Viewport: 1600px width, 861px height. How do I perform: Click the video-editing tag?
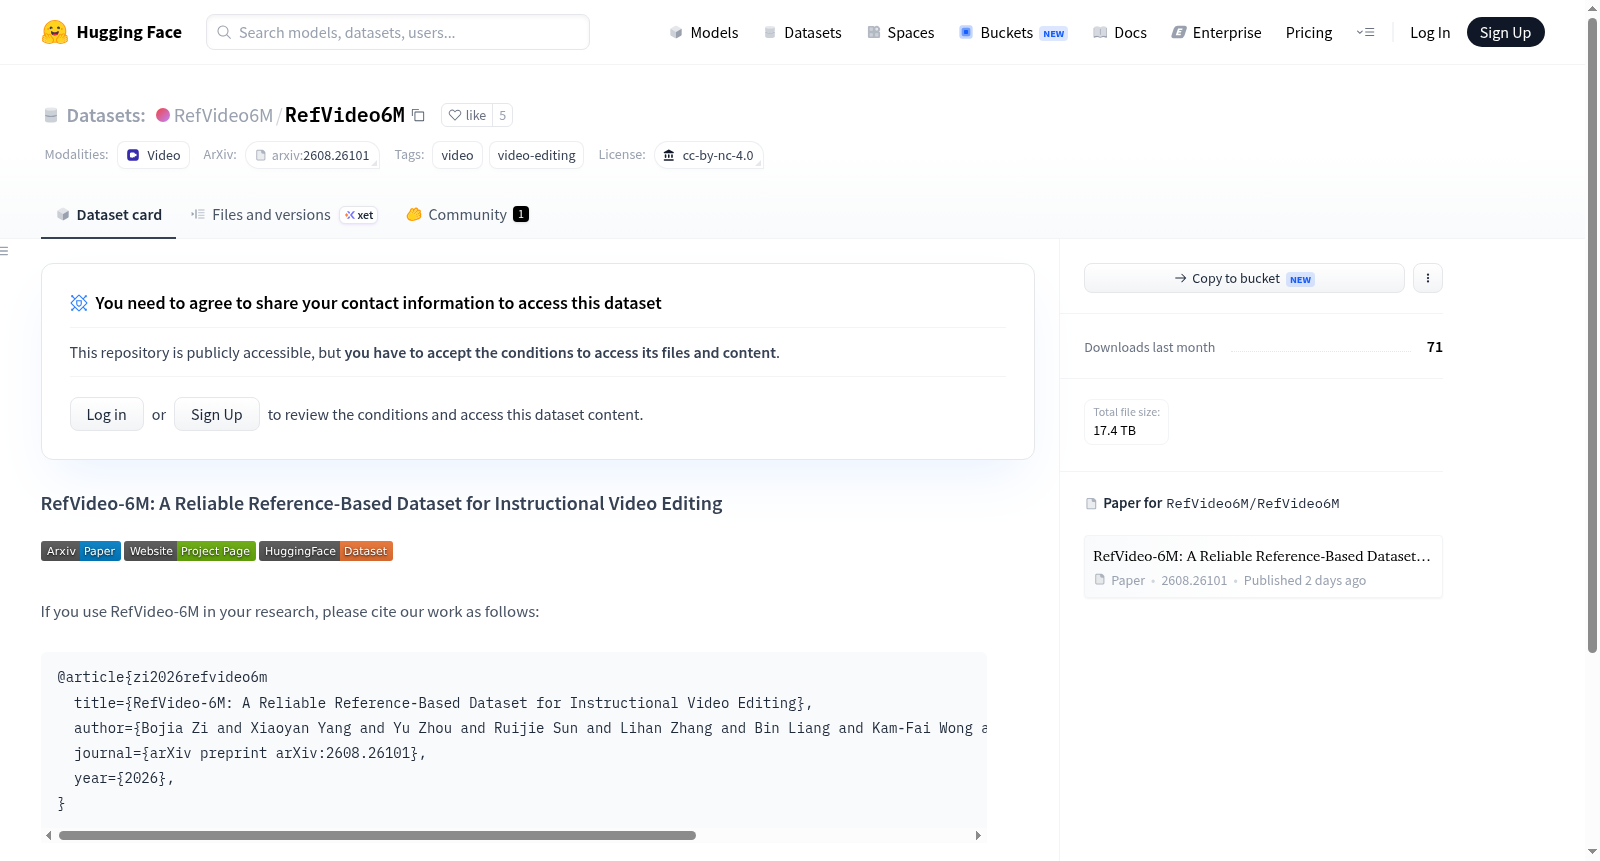pyautogui.click(x=536, y=155)
